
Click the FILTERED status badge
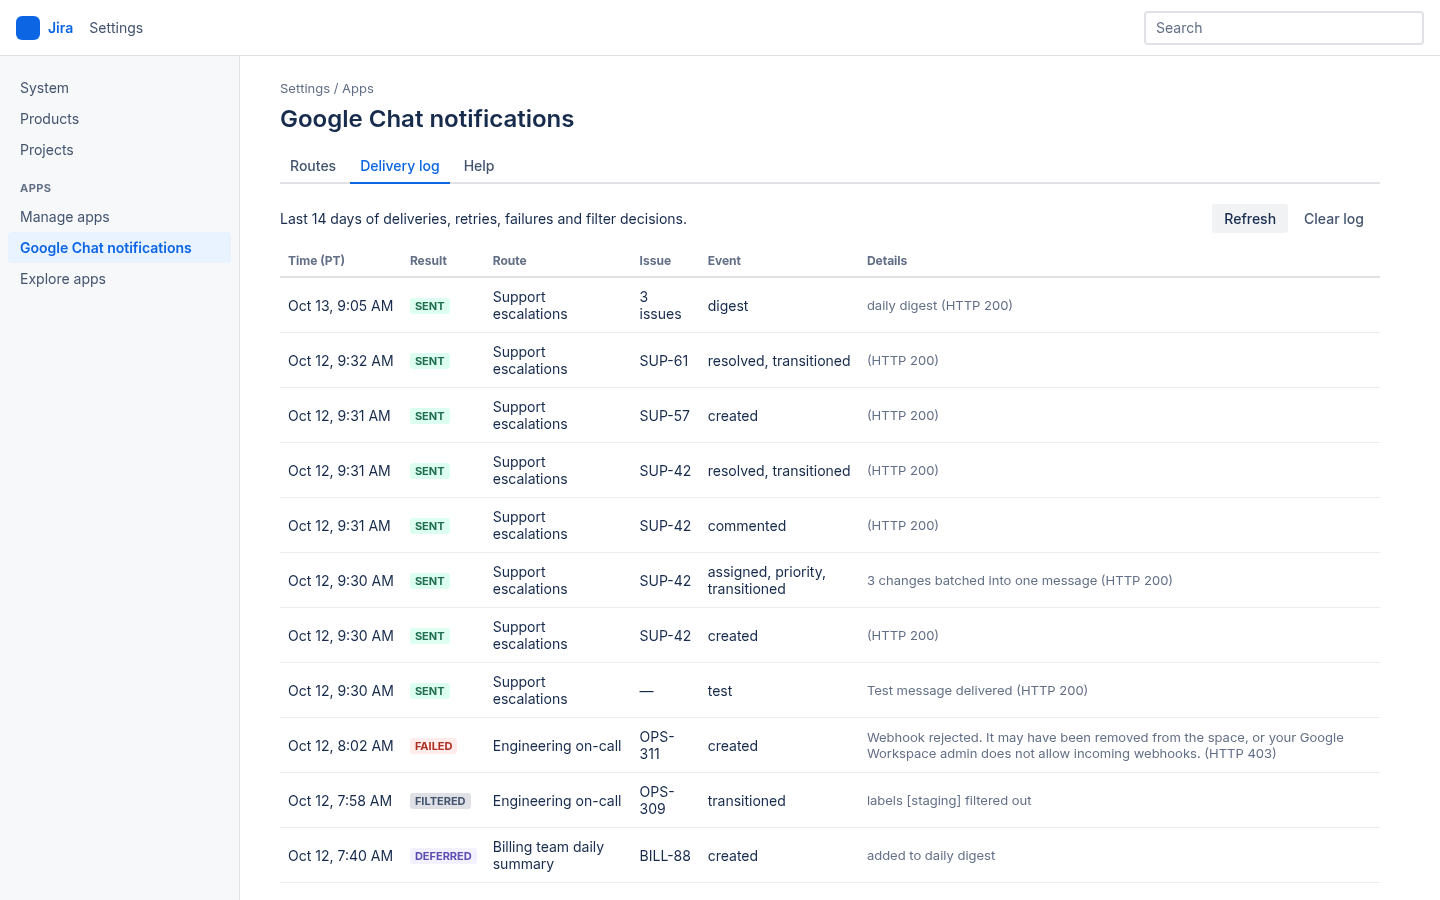coord(440,801)
